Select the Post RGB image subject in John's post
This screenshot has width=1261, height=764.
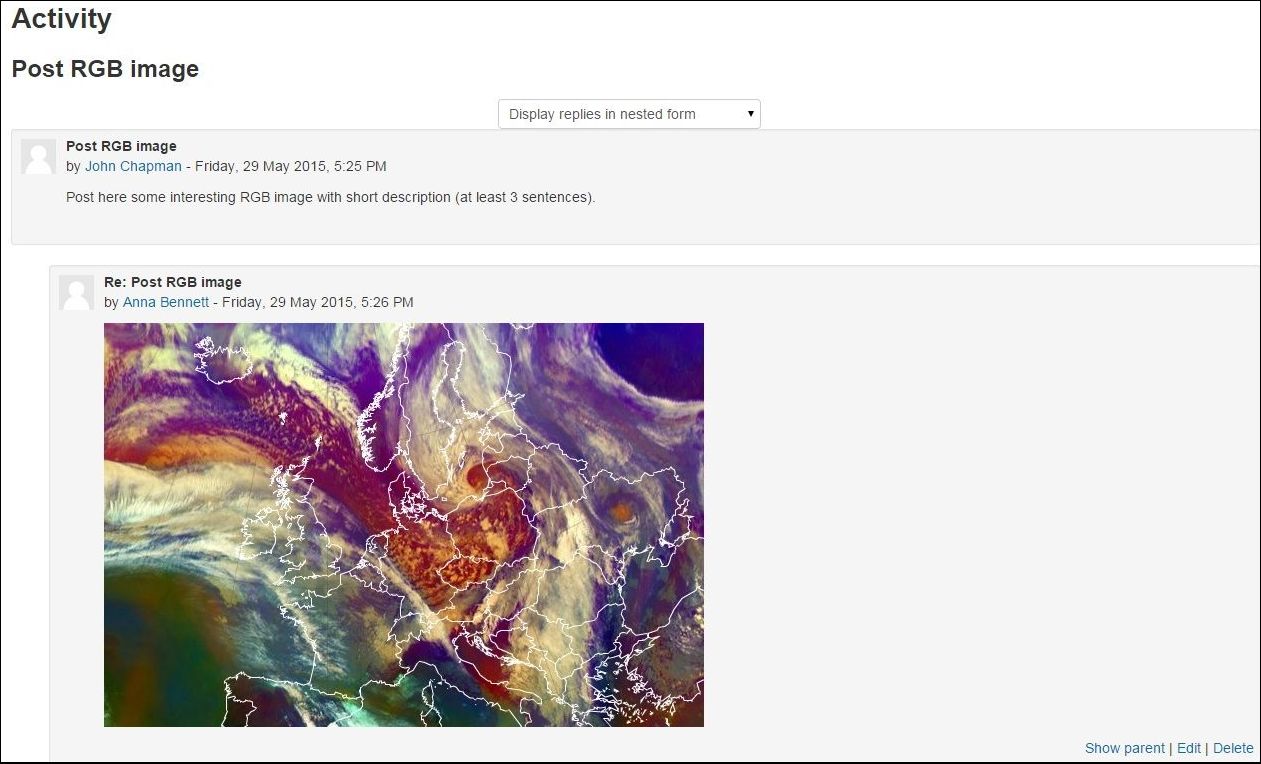(x=121, y=146)
